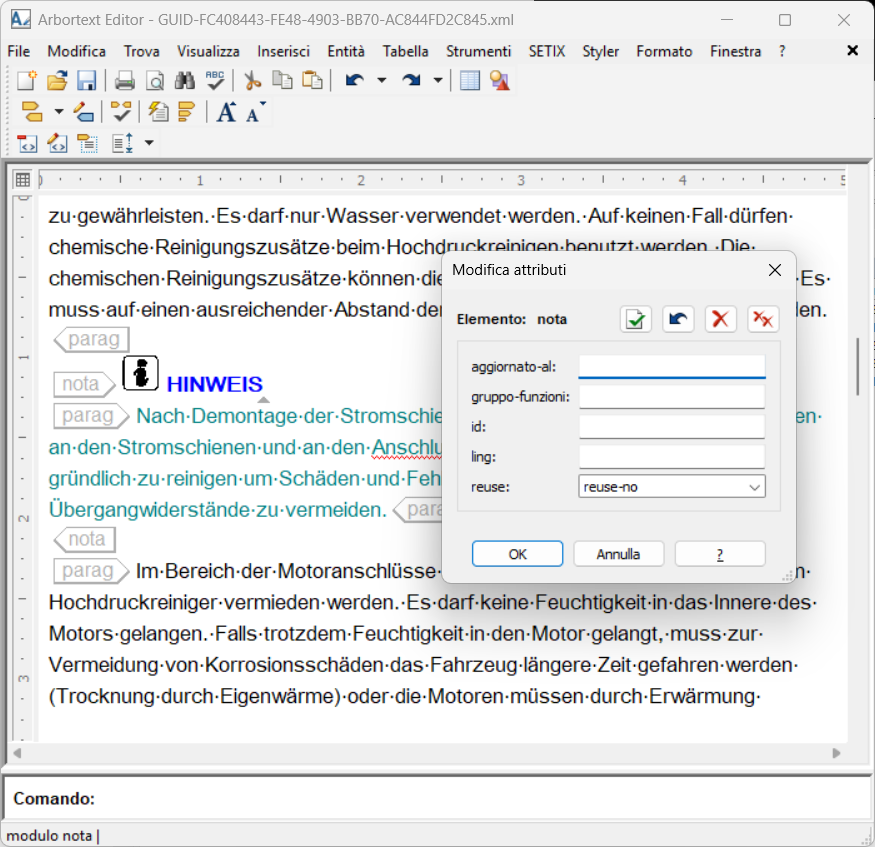Run spell check with the ABC checkmark icon
Screen dimensions: 875x847
point(215,81)
